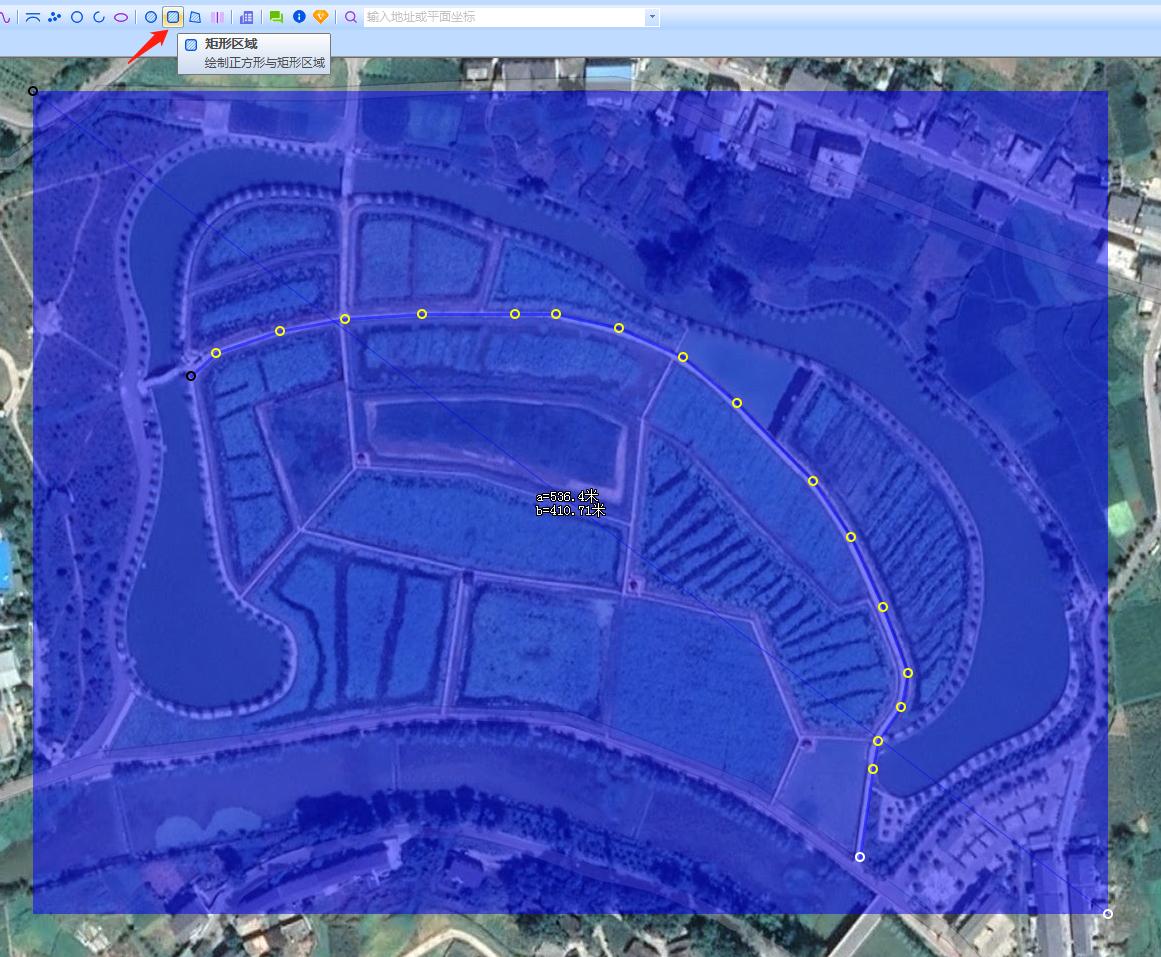Click the blue info icon

click(299, 17)
